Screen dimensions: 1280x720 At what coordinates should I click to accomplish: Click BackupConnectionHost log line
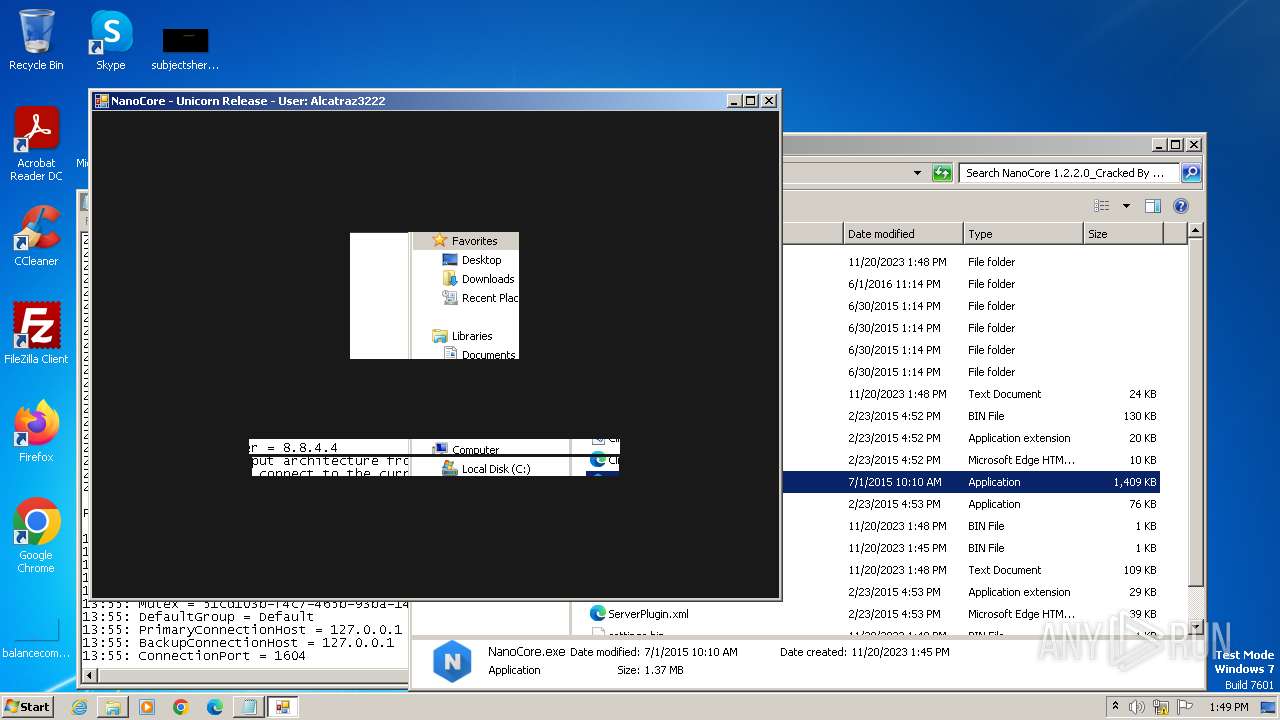pos(238,643)
